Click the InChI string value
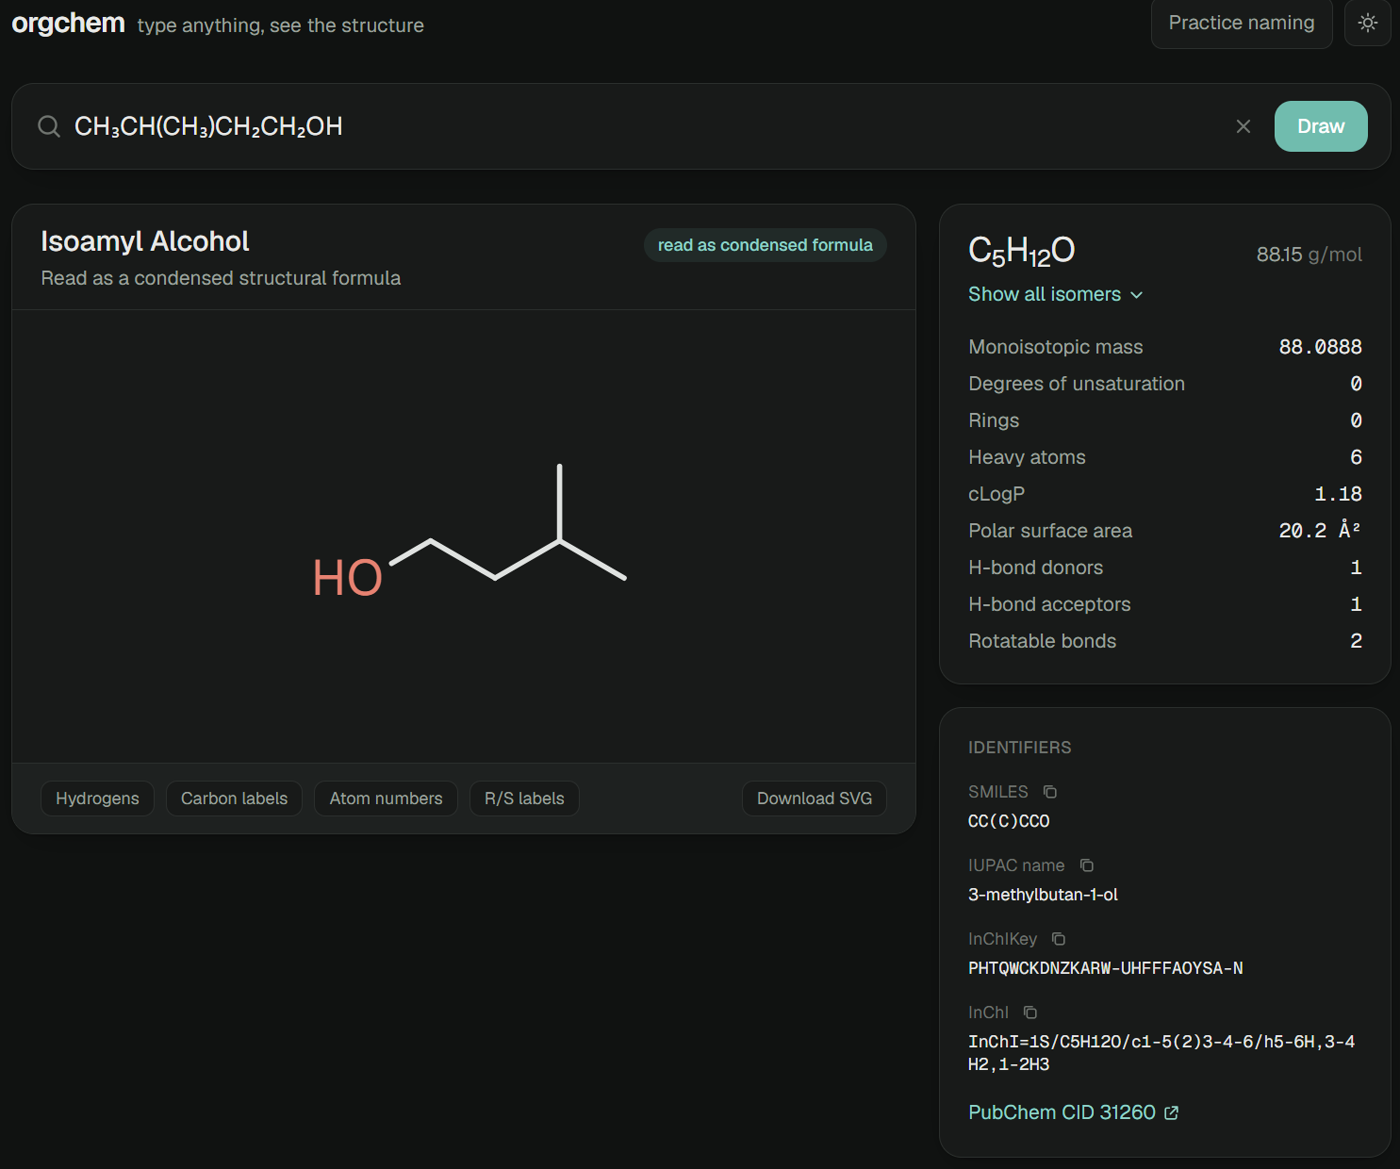Screen dimensions: 1400x1169 (1161, 1053)
